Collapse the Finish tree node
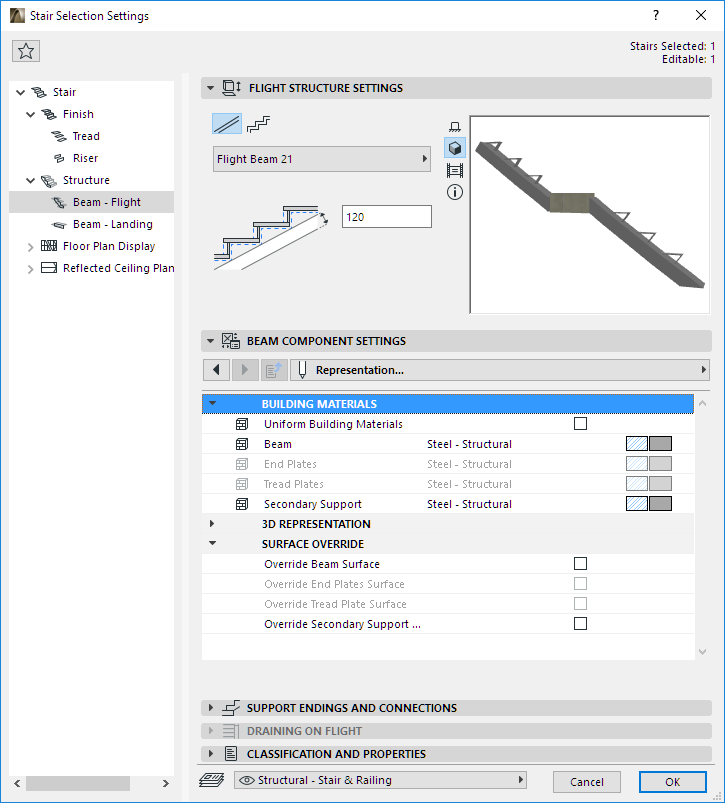 [31, 115]
